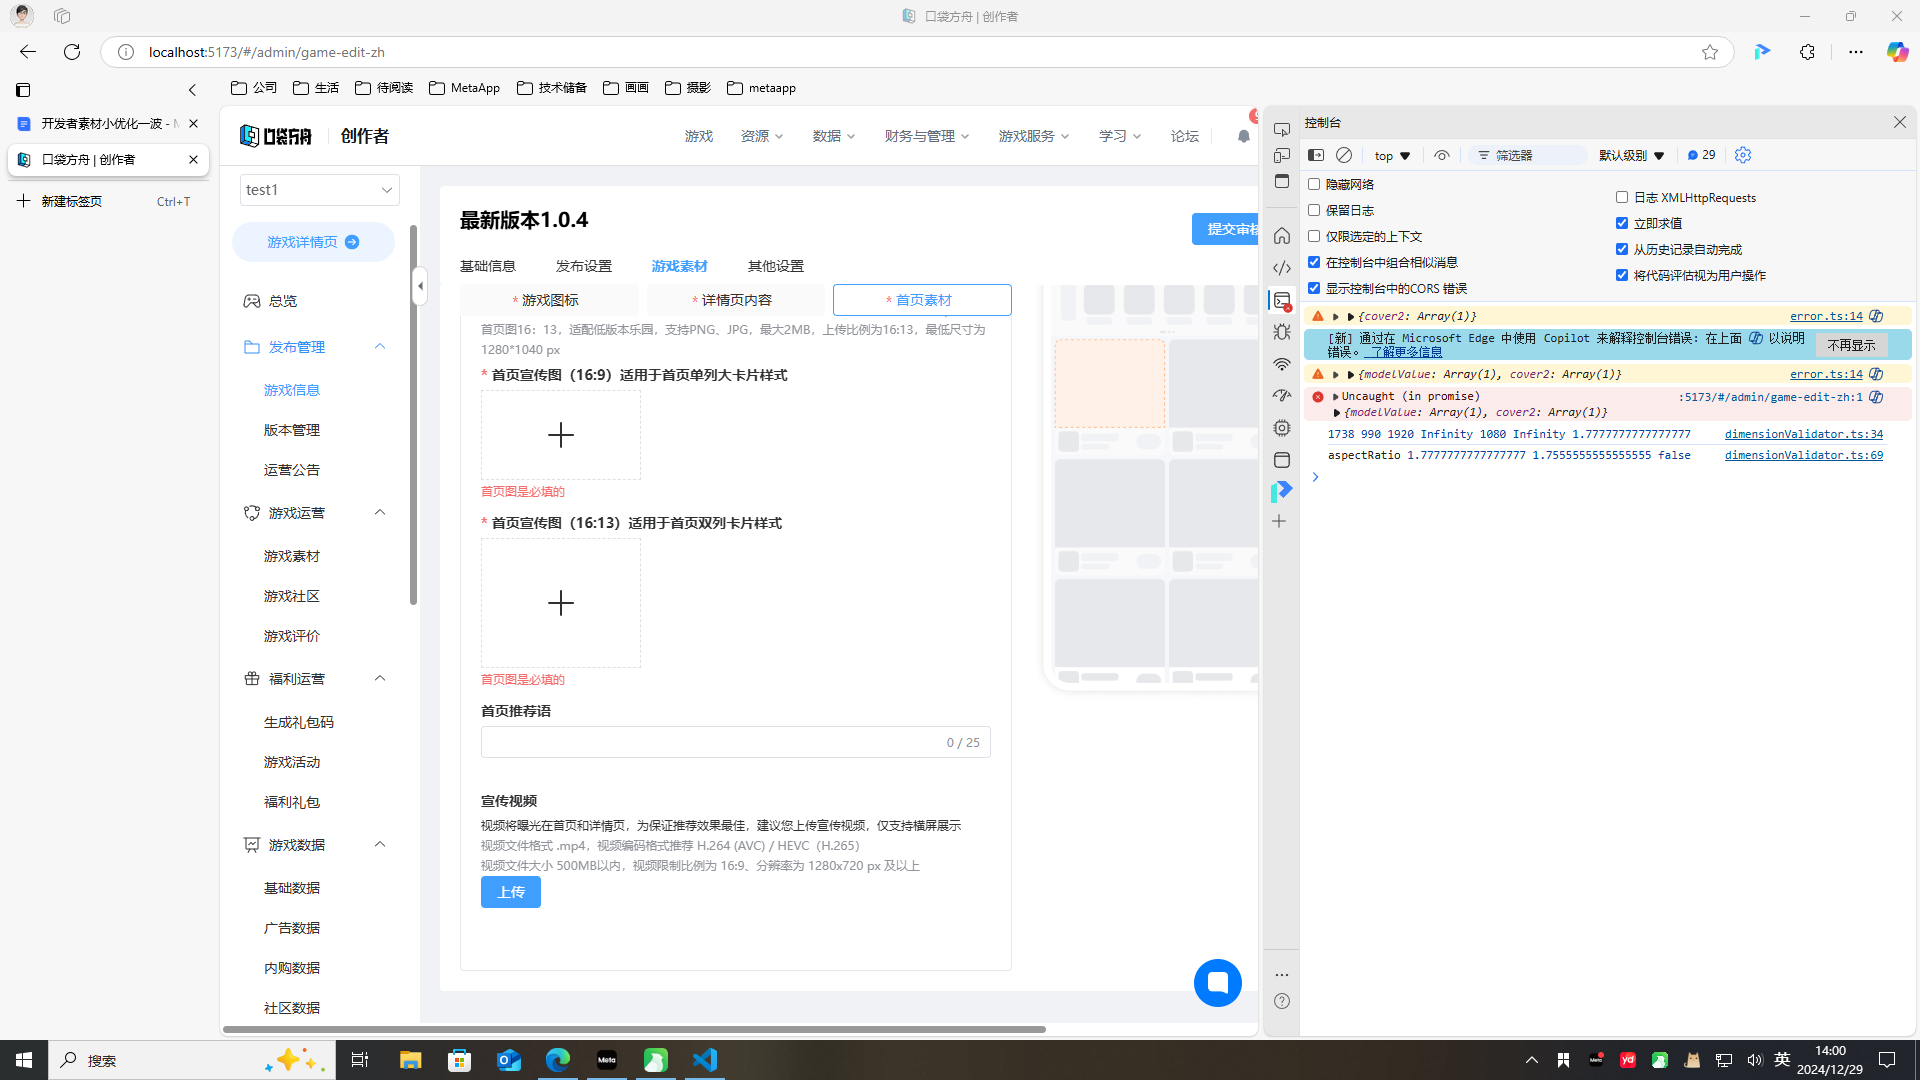Switch to the 发布设置 tab
This screenshot has width=1920, height=1080.
[583, 266]
